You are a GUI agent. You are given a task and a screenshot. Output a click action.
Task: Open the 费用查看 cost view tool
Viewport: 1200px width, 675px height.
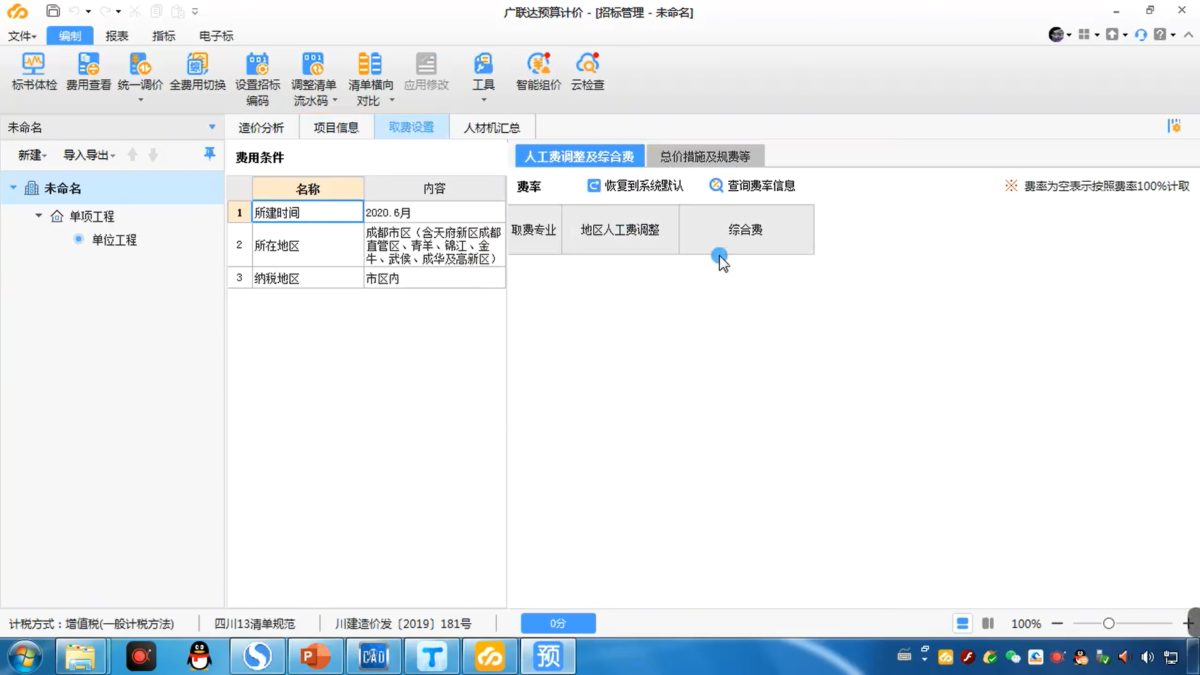point(88,72)
